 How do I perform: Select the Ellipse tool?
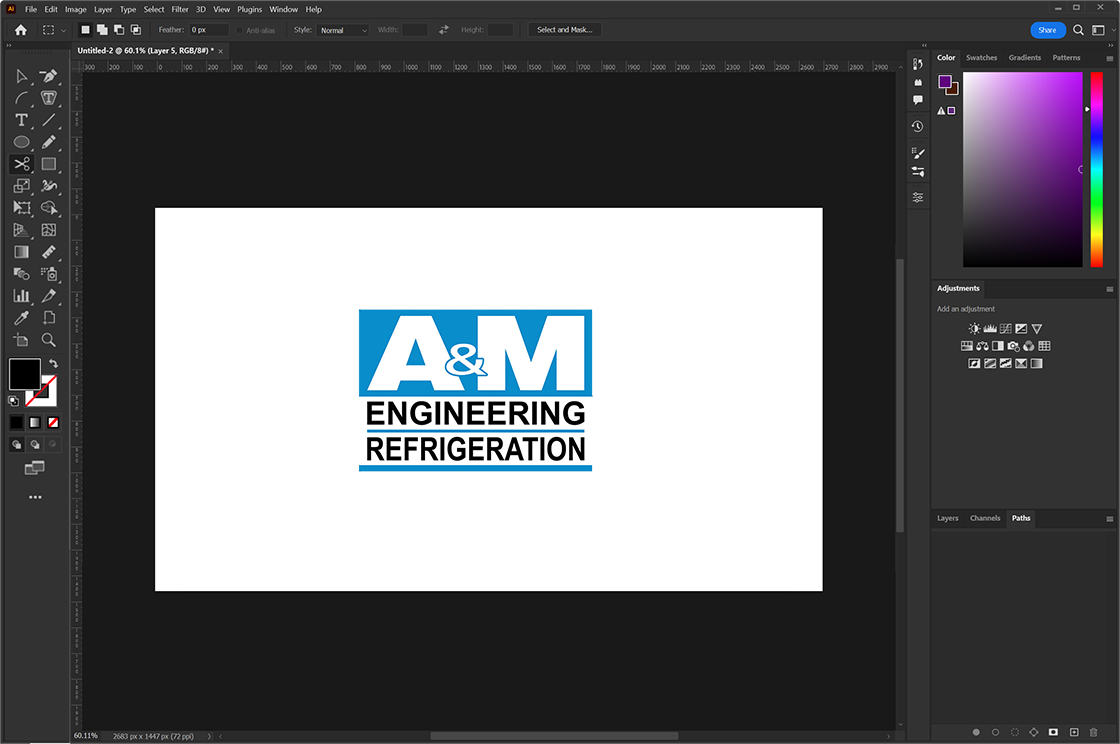(x=21, y=142)
